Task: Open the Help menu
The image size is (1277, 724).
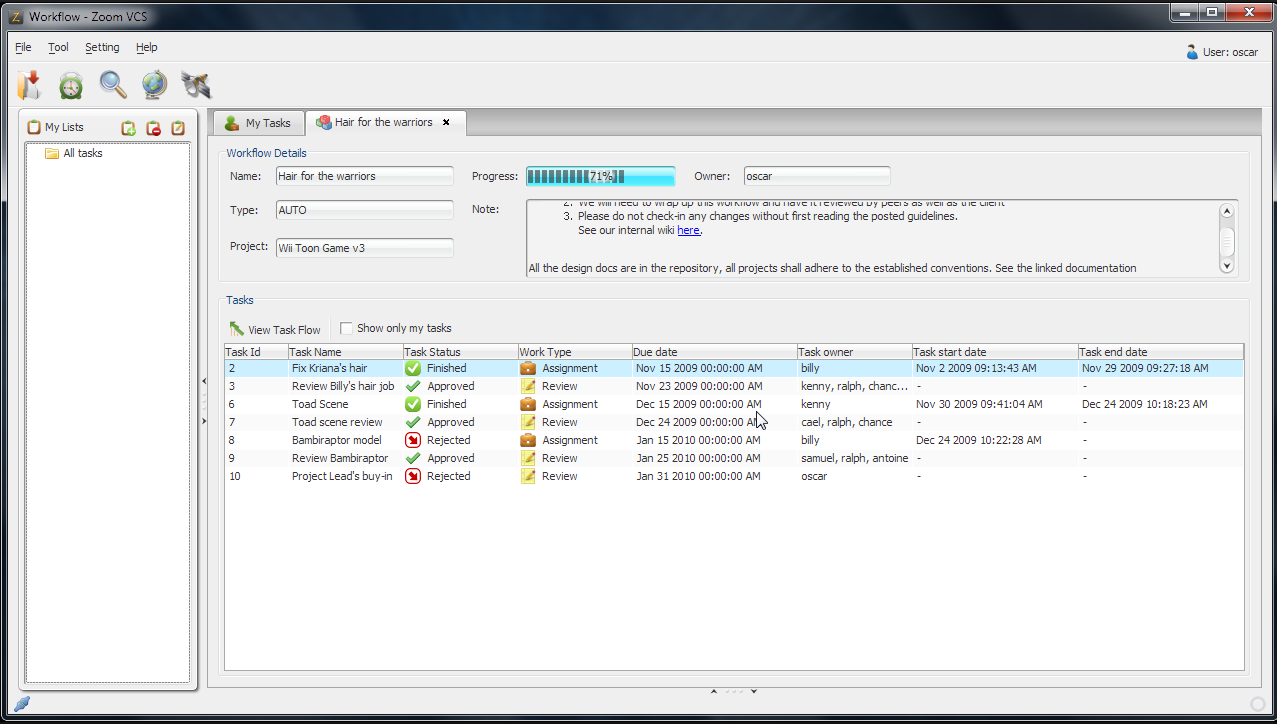Action: point(147,47)
